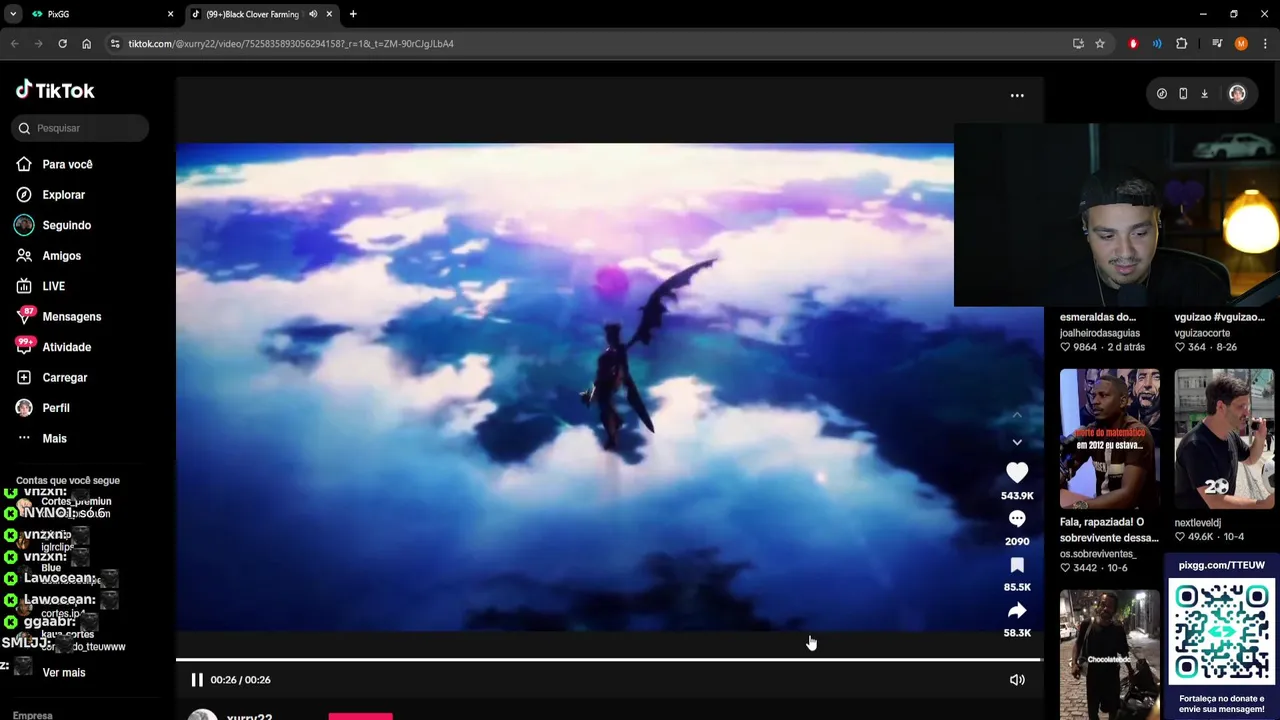Open the Chocolatece video thumbnail
The height and width of the screenshot is (720, 1280).
pos(1110,654)
